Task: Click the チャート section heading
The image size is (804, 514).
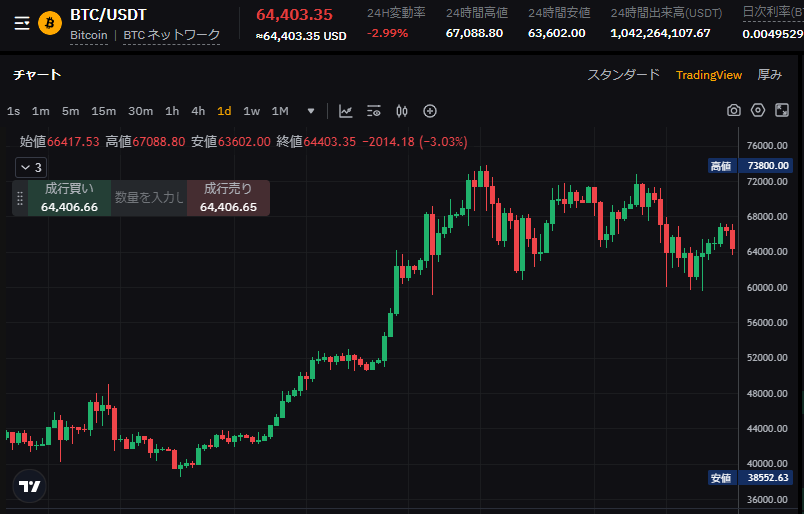Action: click(x=37, y=75)
